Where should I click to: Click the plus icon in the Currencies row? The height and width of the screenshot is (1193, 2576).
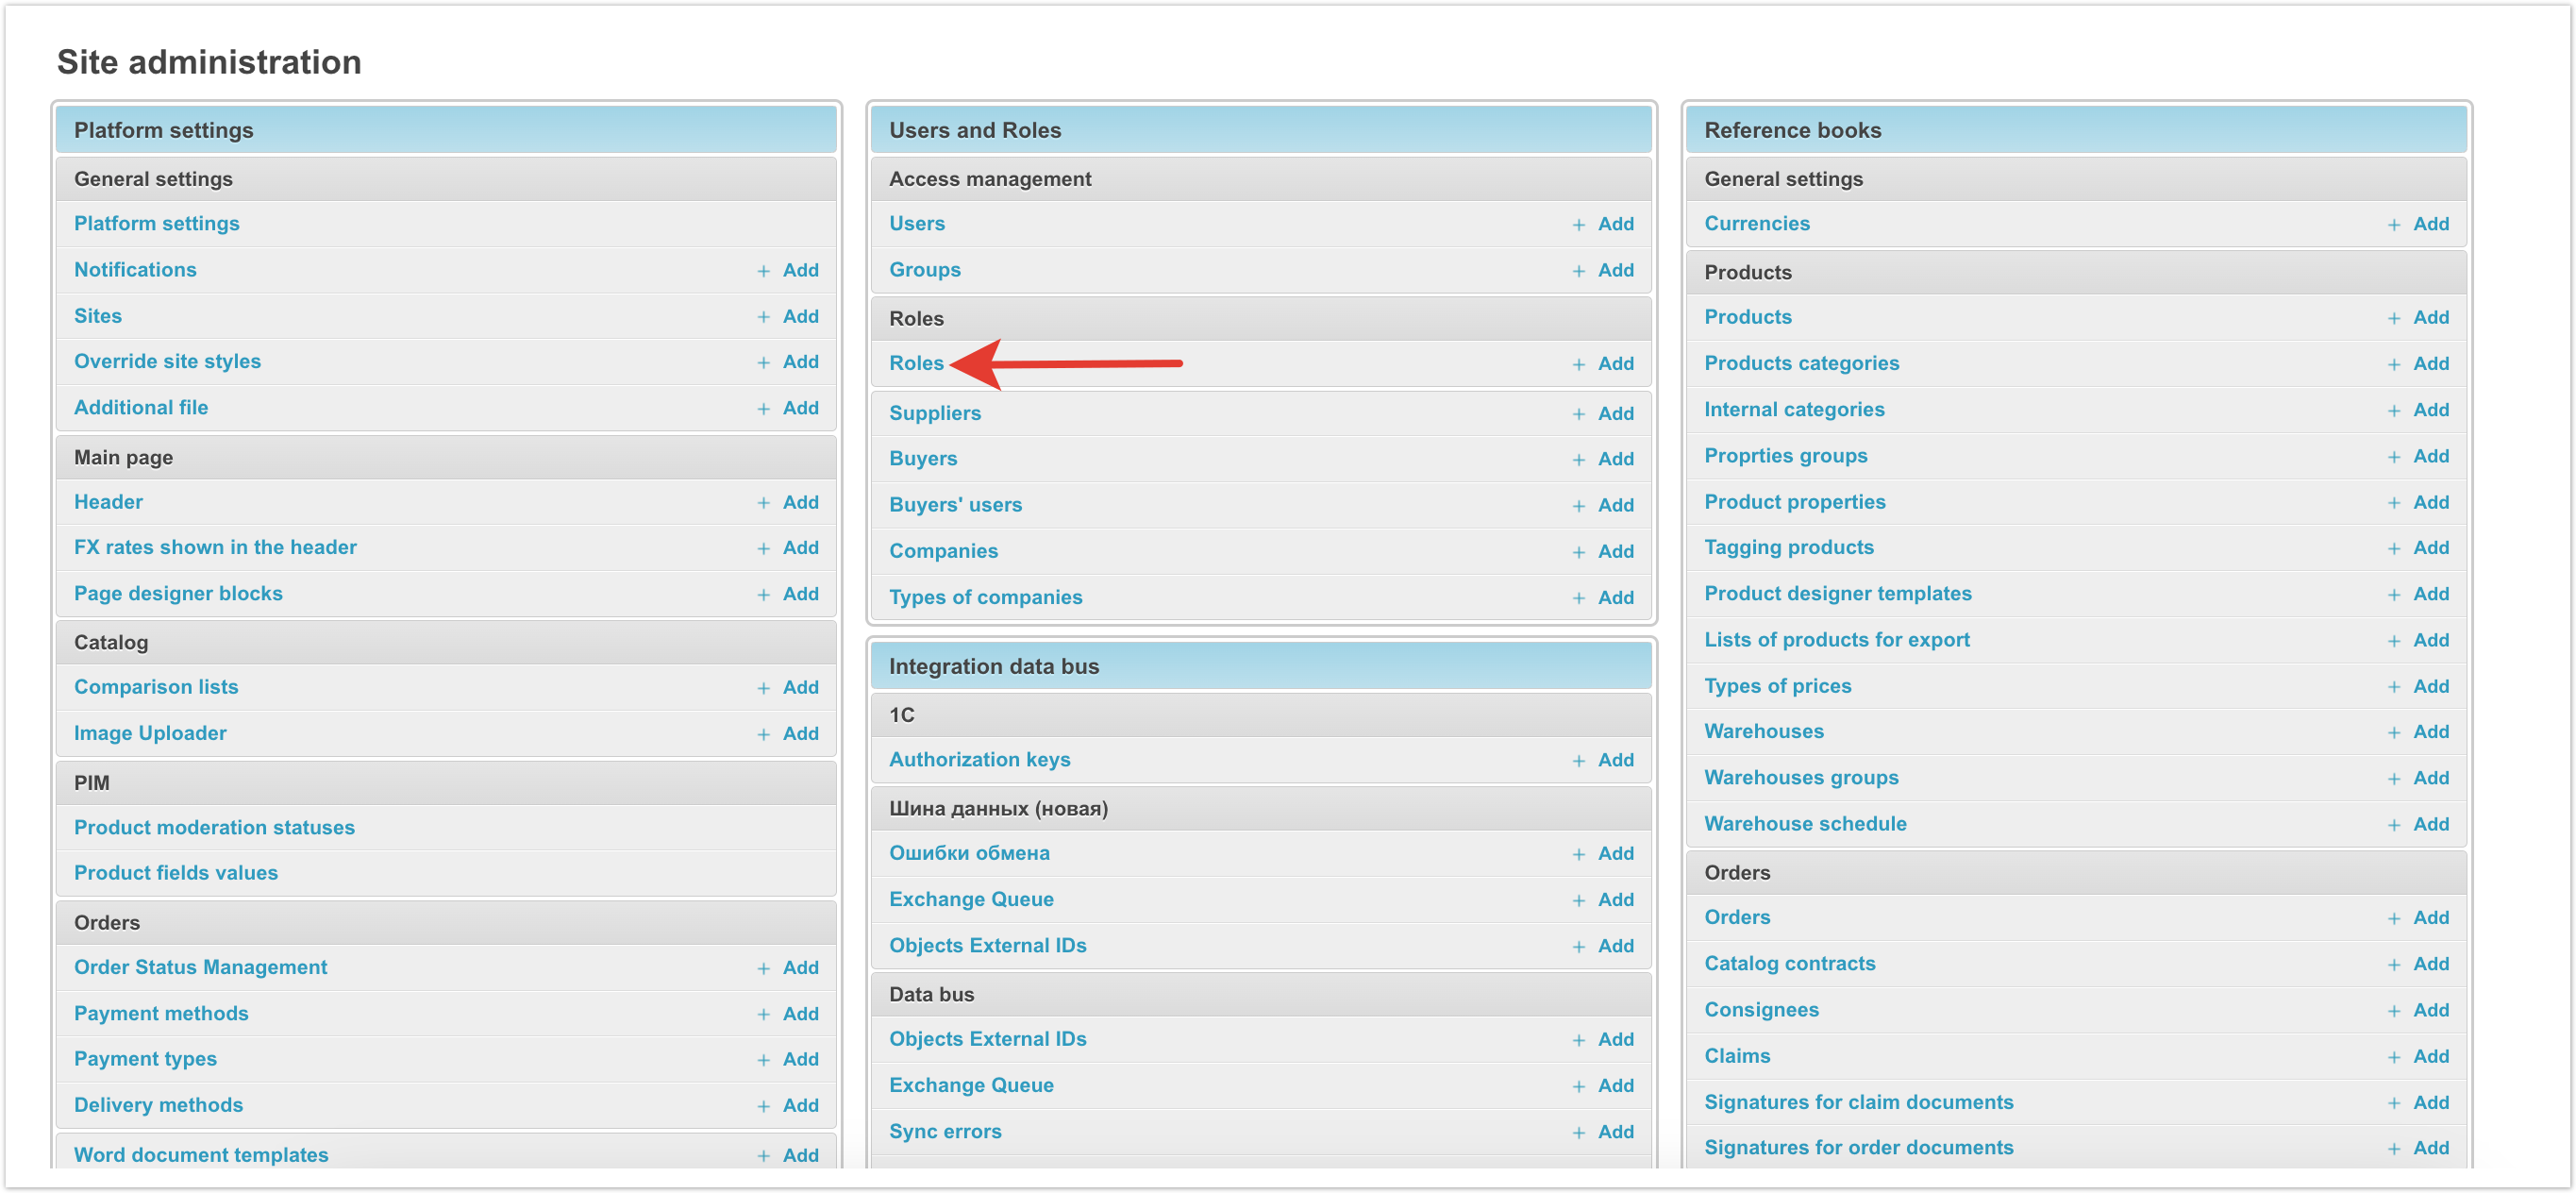2393,225
